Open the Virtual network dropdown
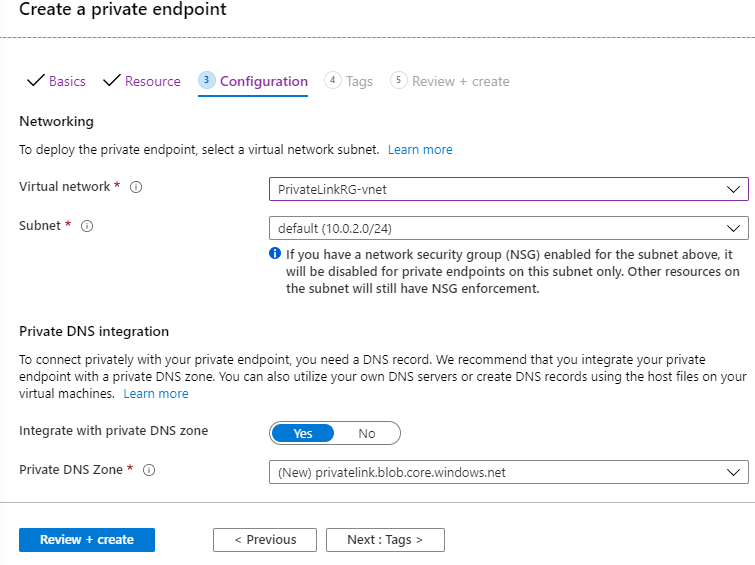The width and height of the screenshot is (755, 565). tap(508, 189)
